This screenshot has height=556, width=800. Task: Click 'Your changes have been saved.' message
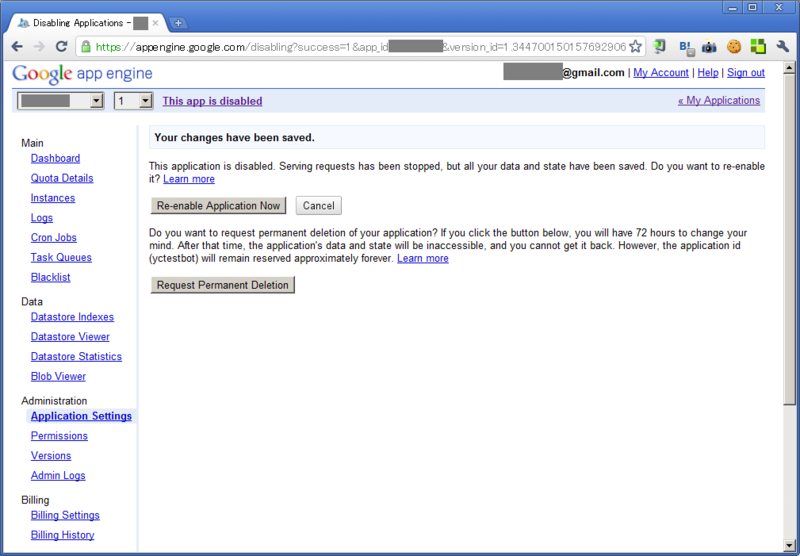[x=234, y=138]
